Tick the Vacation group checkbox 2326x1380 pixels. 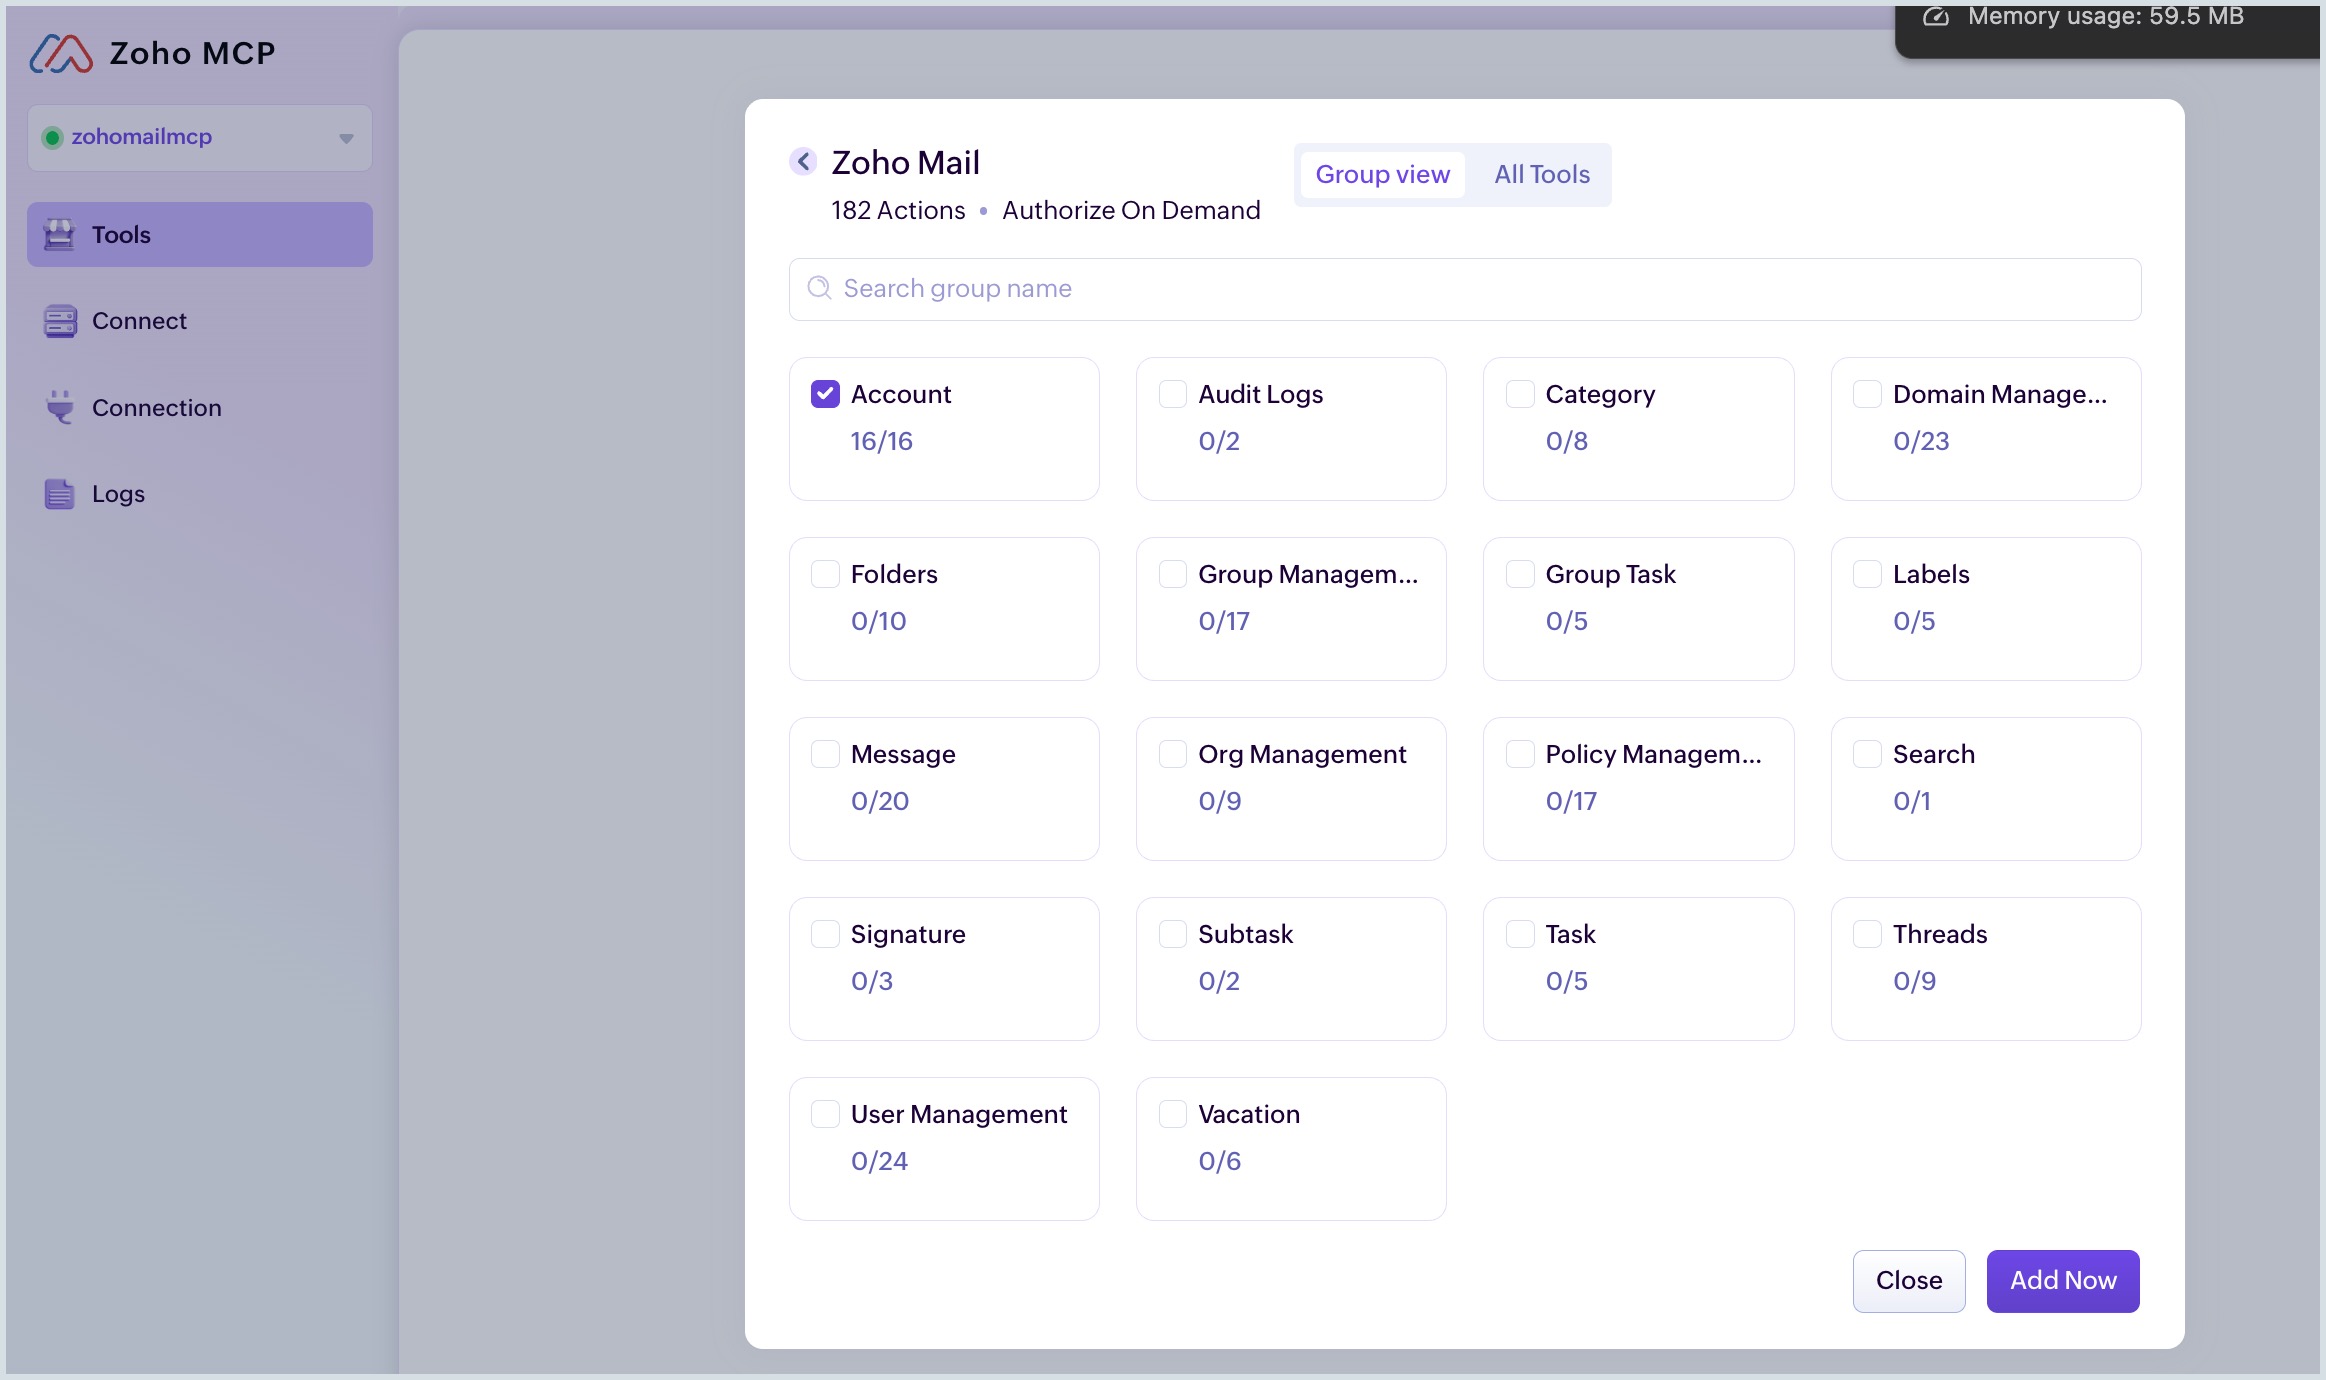point(1173,1114)
